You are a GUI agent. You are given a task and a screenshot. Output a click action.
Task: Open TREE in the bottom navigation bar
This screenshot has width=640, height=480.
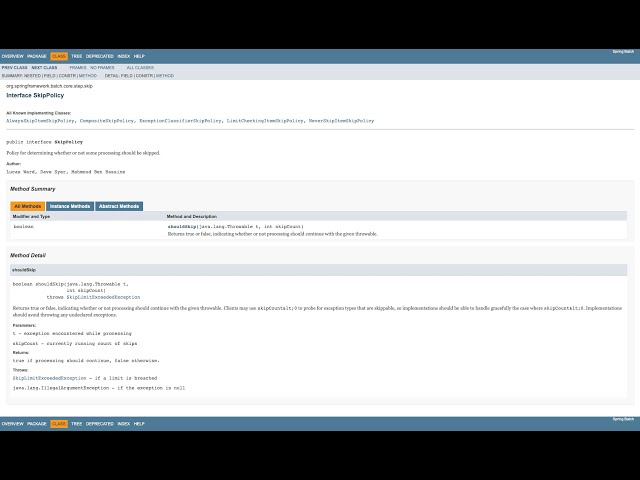tap(76, 424)
